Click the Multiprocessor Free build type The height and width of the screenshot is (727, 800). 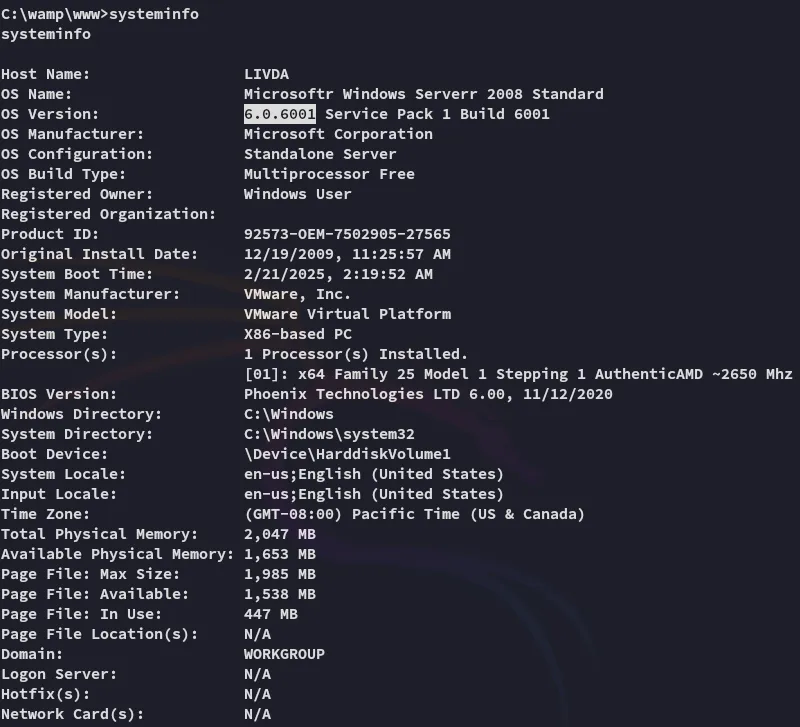point(329,174)
